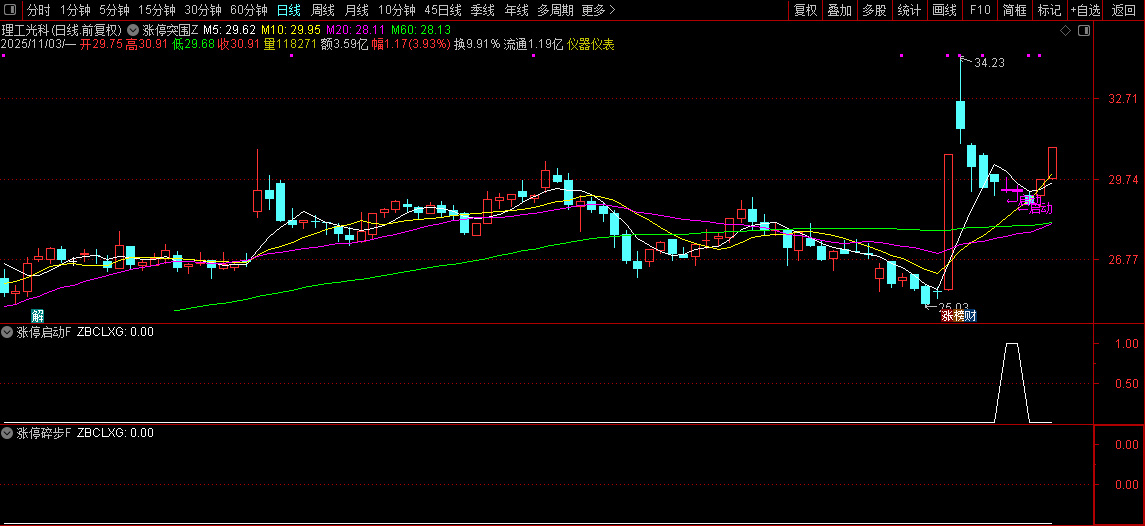Click the 解 info badge below the chart
1145x526 pixels.
(x=37, y=316)
